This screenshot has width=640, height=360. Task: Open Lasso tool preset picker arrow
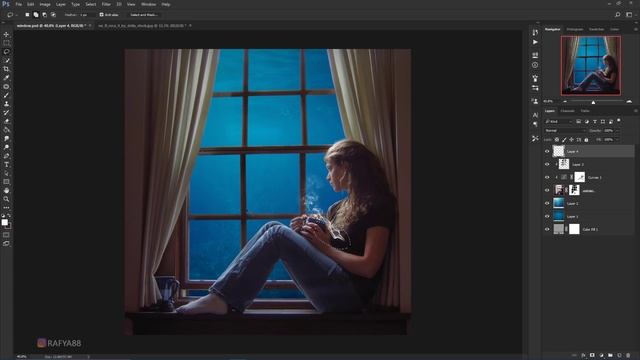point(16,15)
